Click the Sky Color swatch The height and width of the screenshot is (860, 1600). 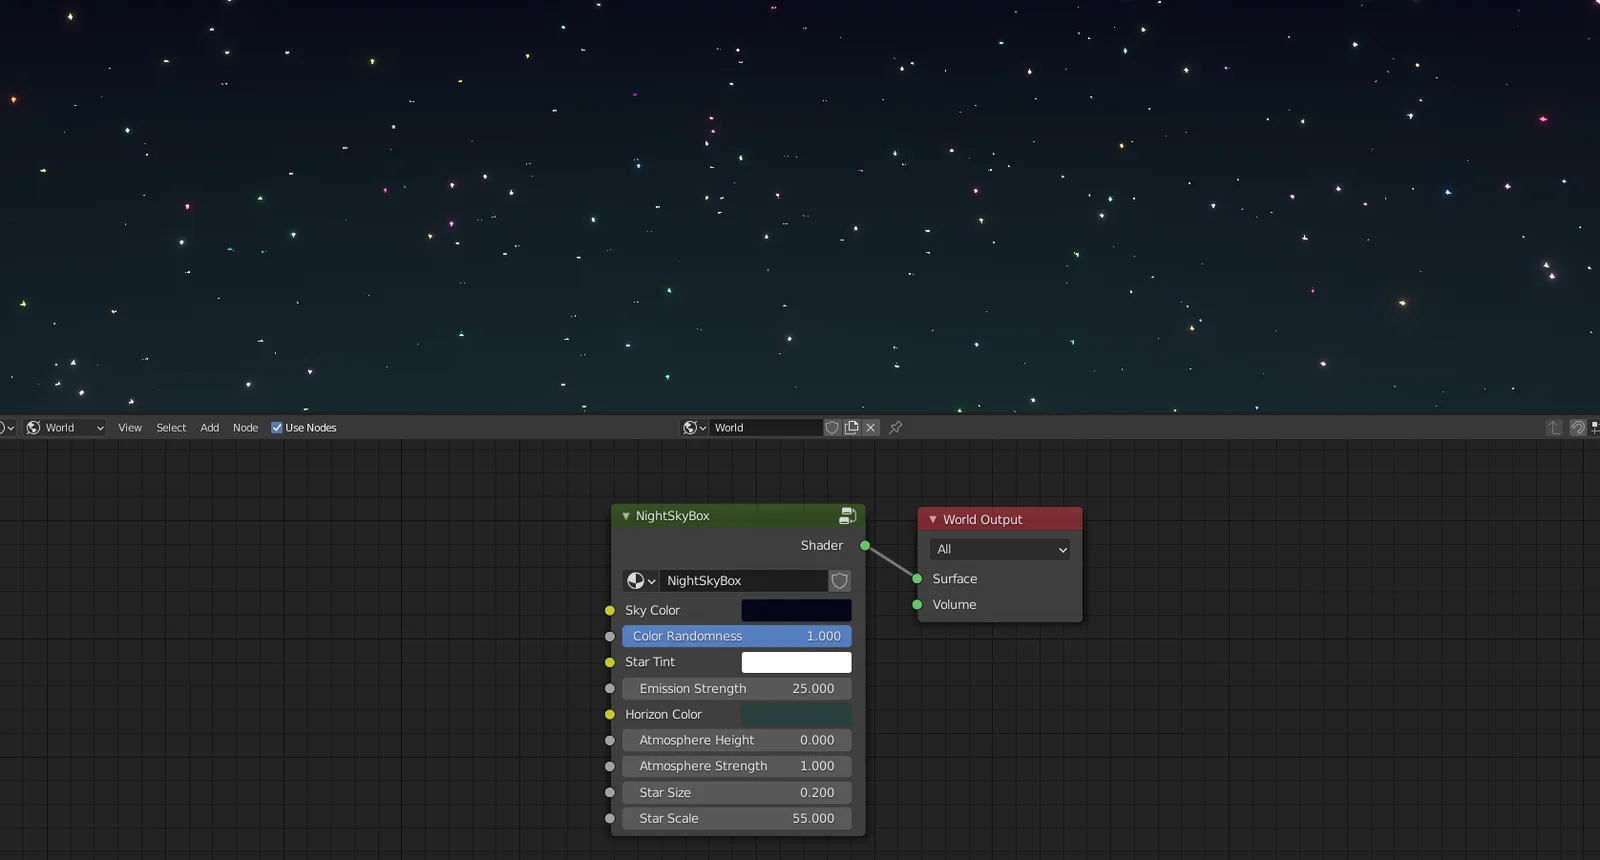pos(796,610)
